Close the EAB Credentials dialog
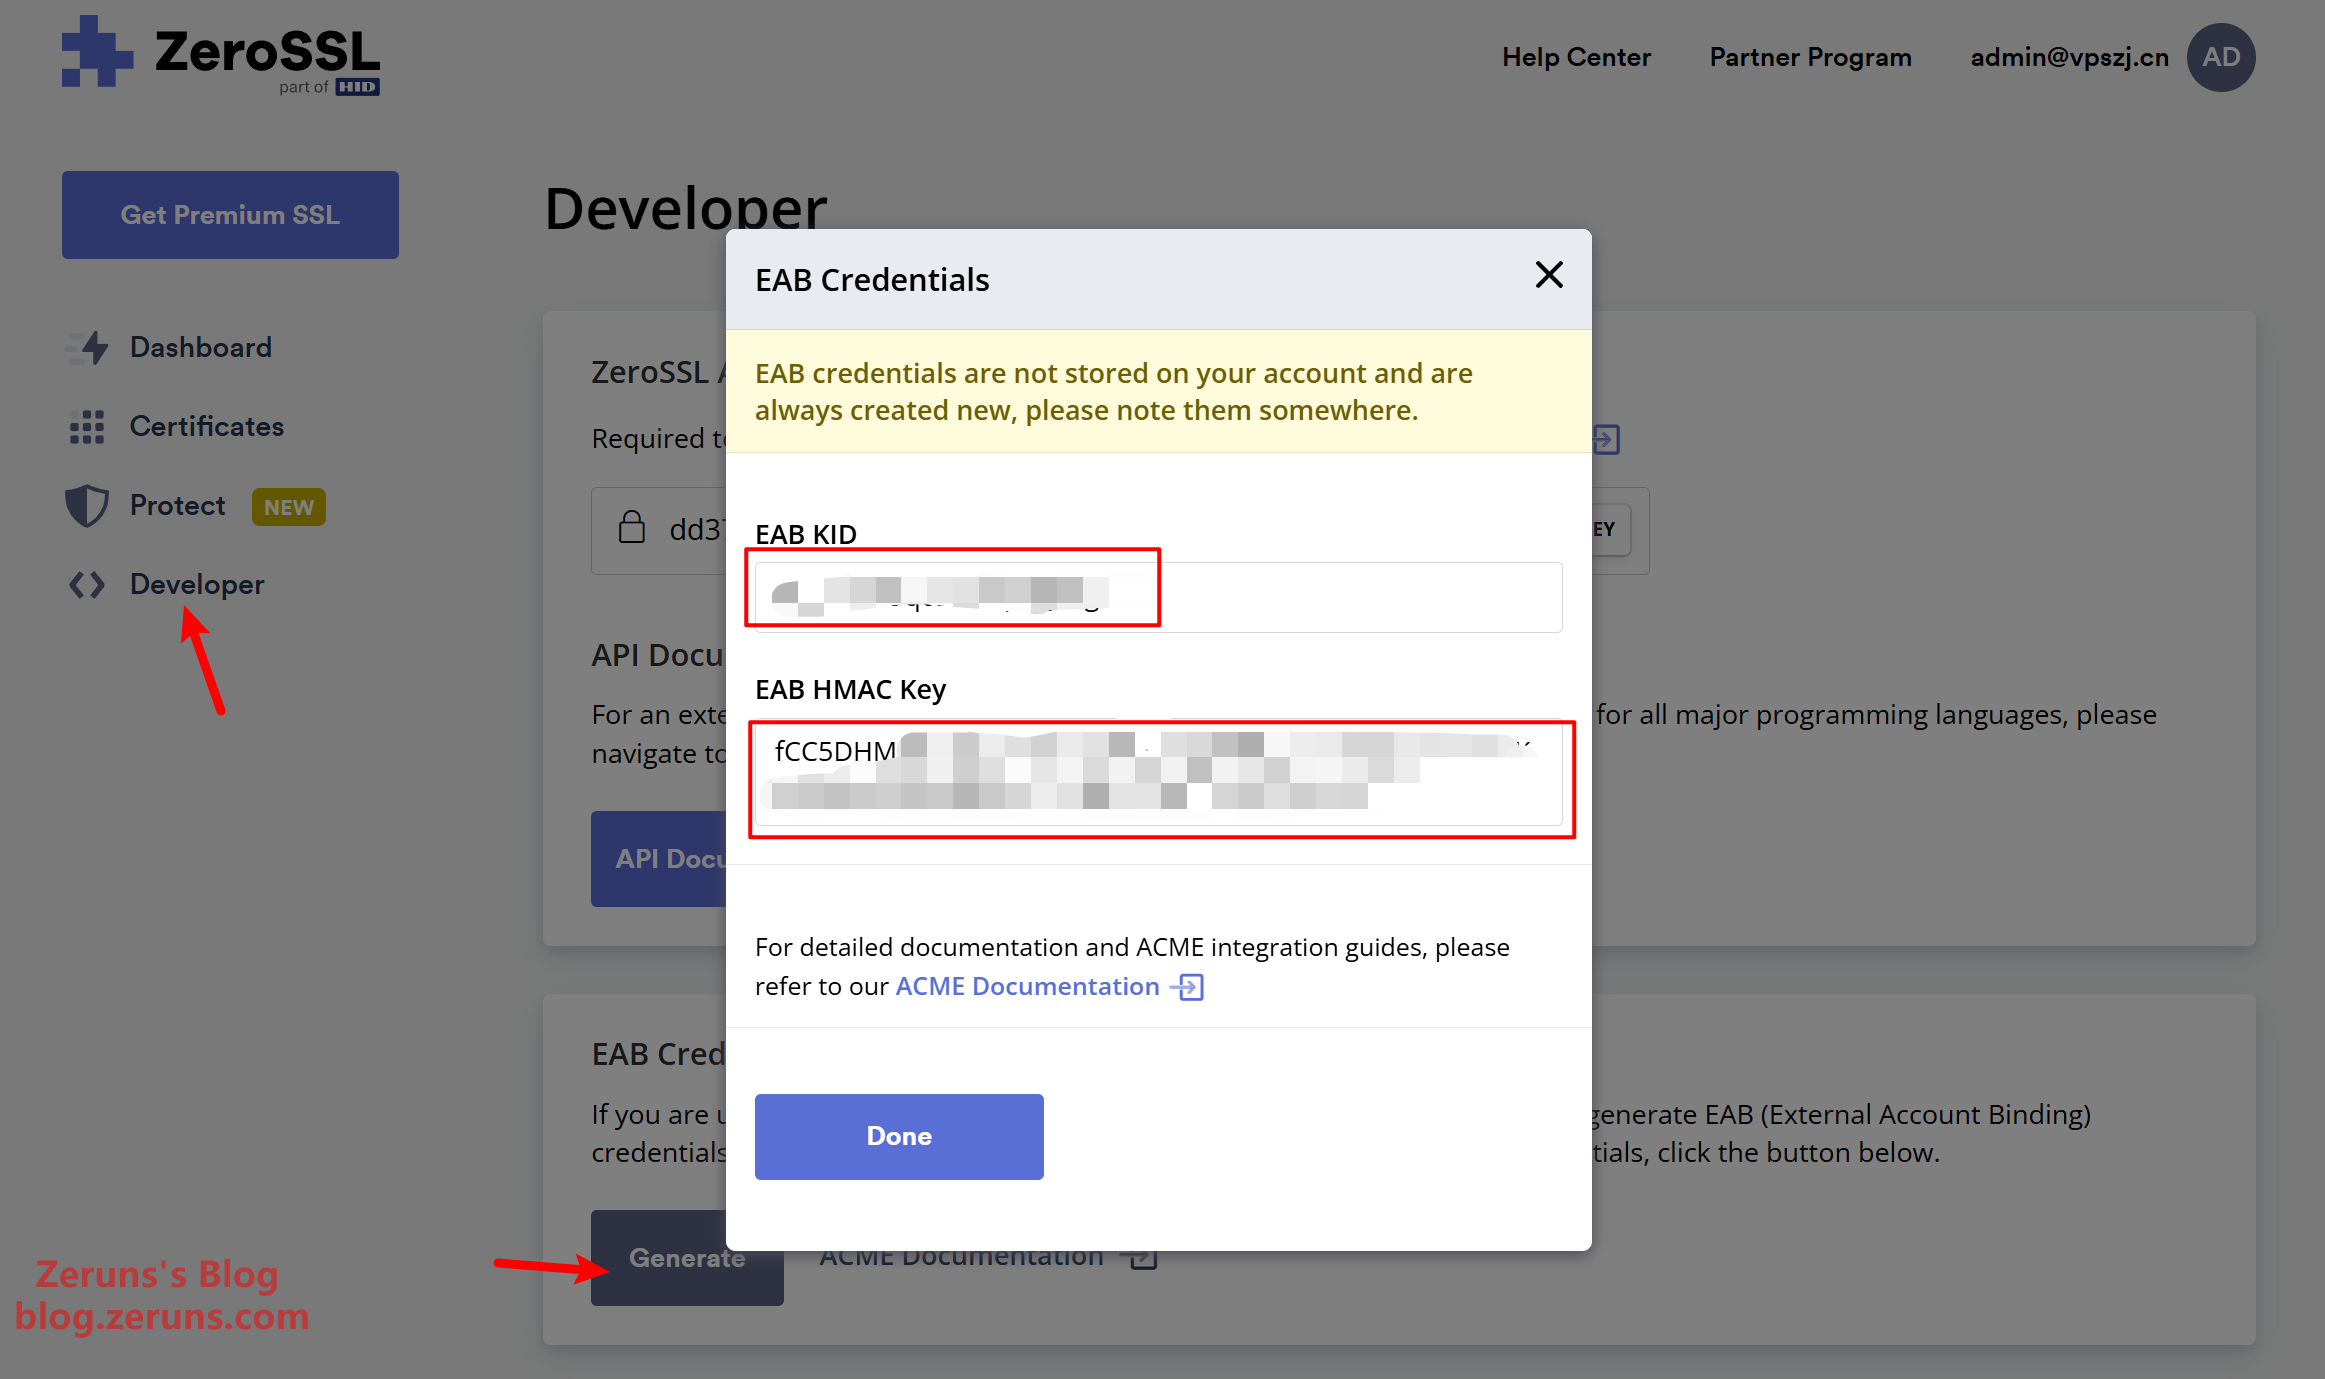The width and height of the screenshot is (2325, 1379). (x=1549, y=275)
